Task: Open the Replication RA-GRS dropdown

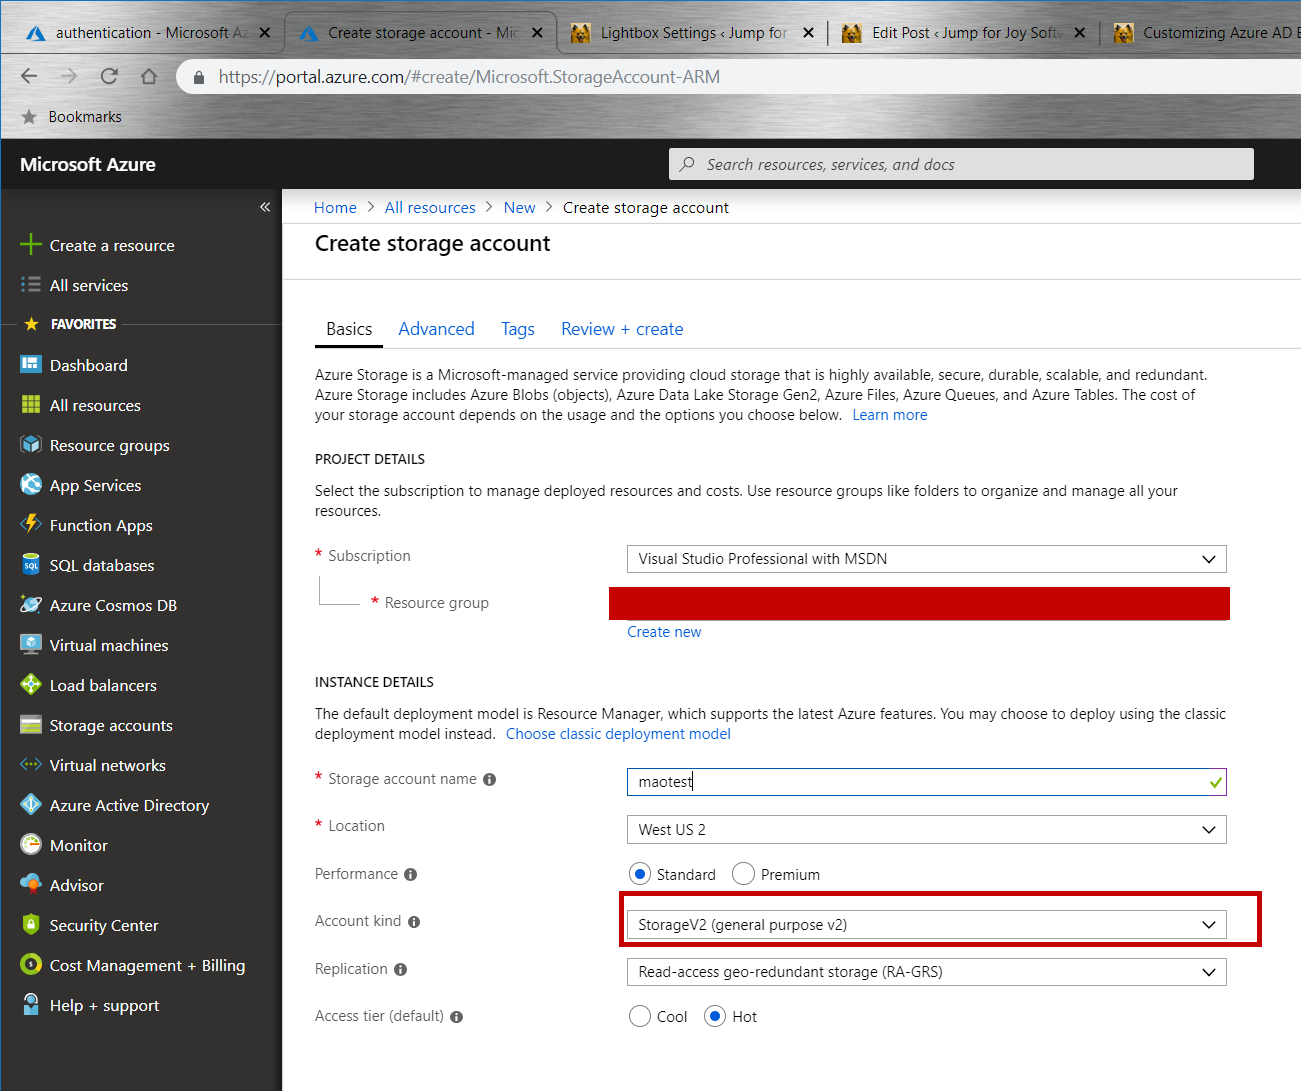Action: point(926,972)
